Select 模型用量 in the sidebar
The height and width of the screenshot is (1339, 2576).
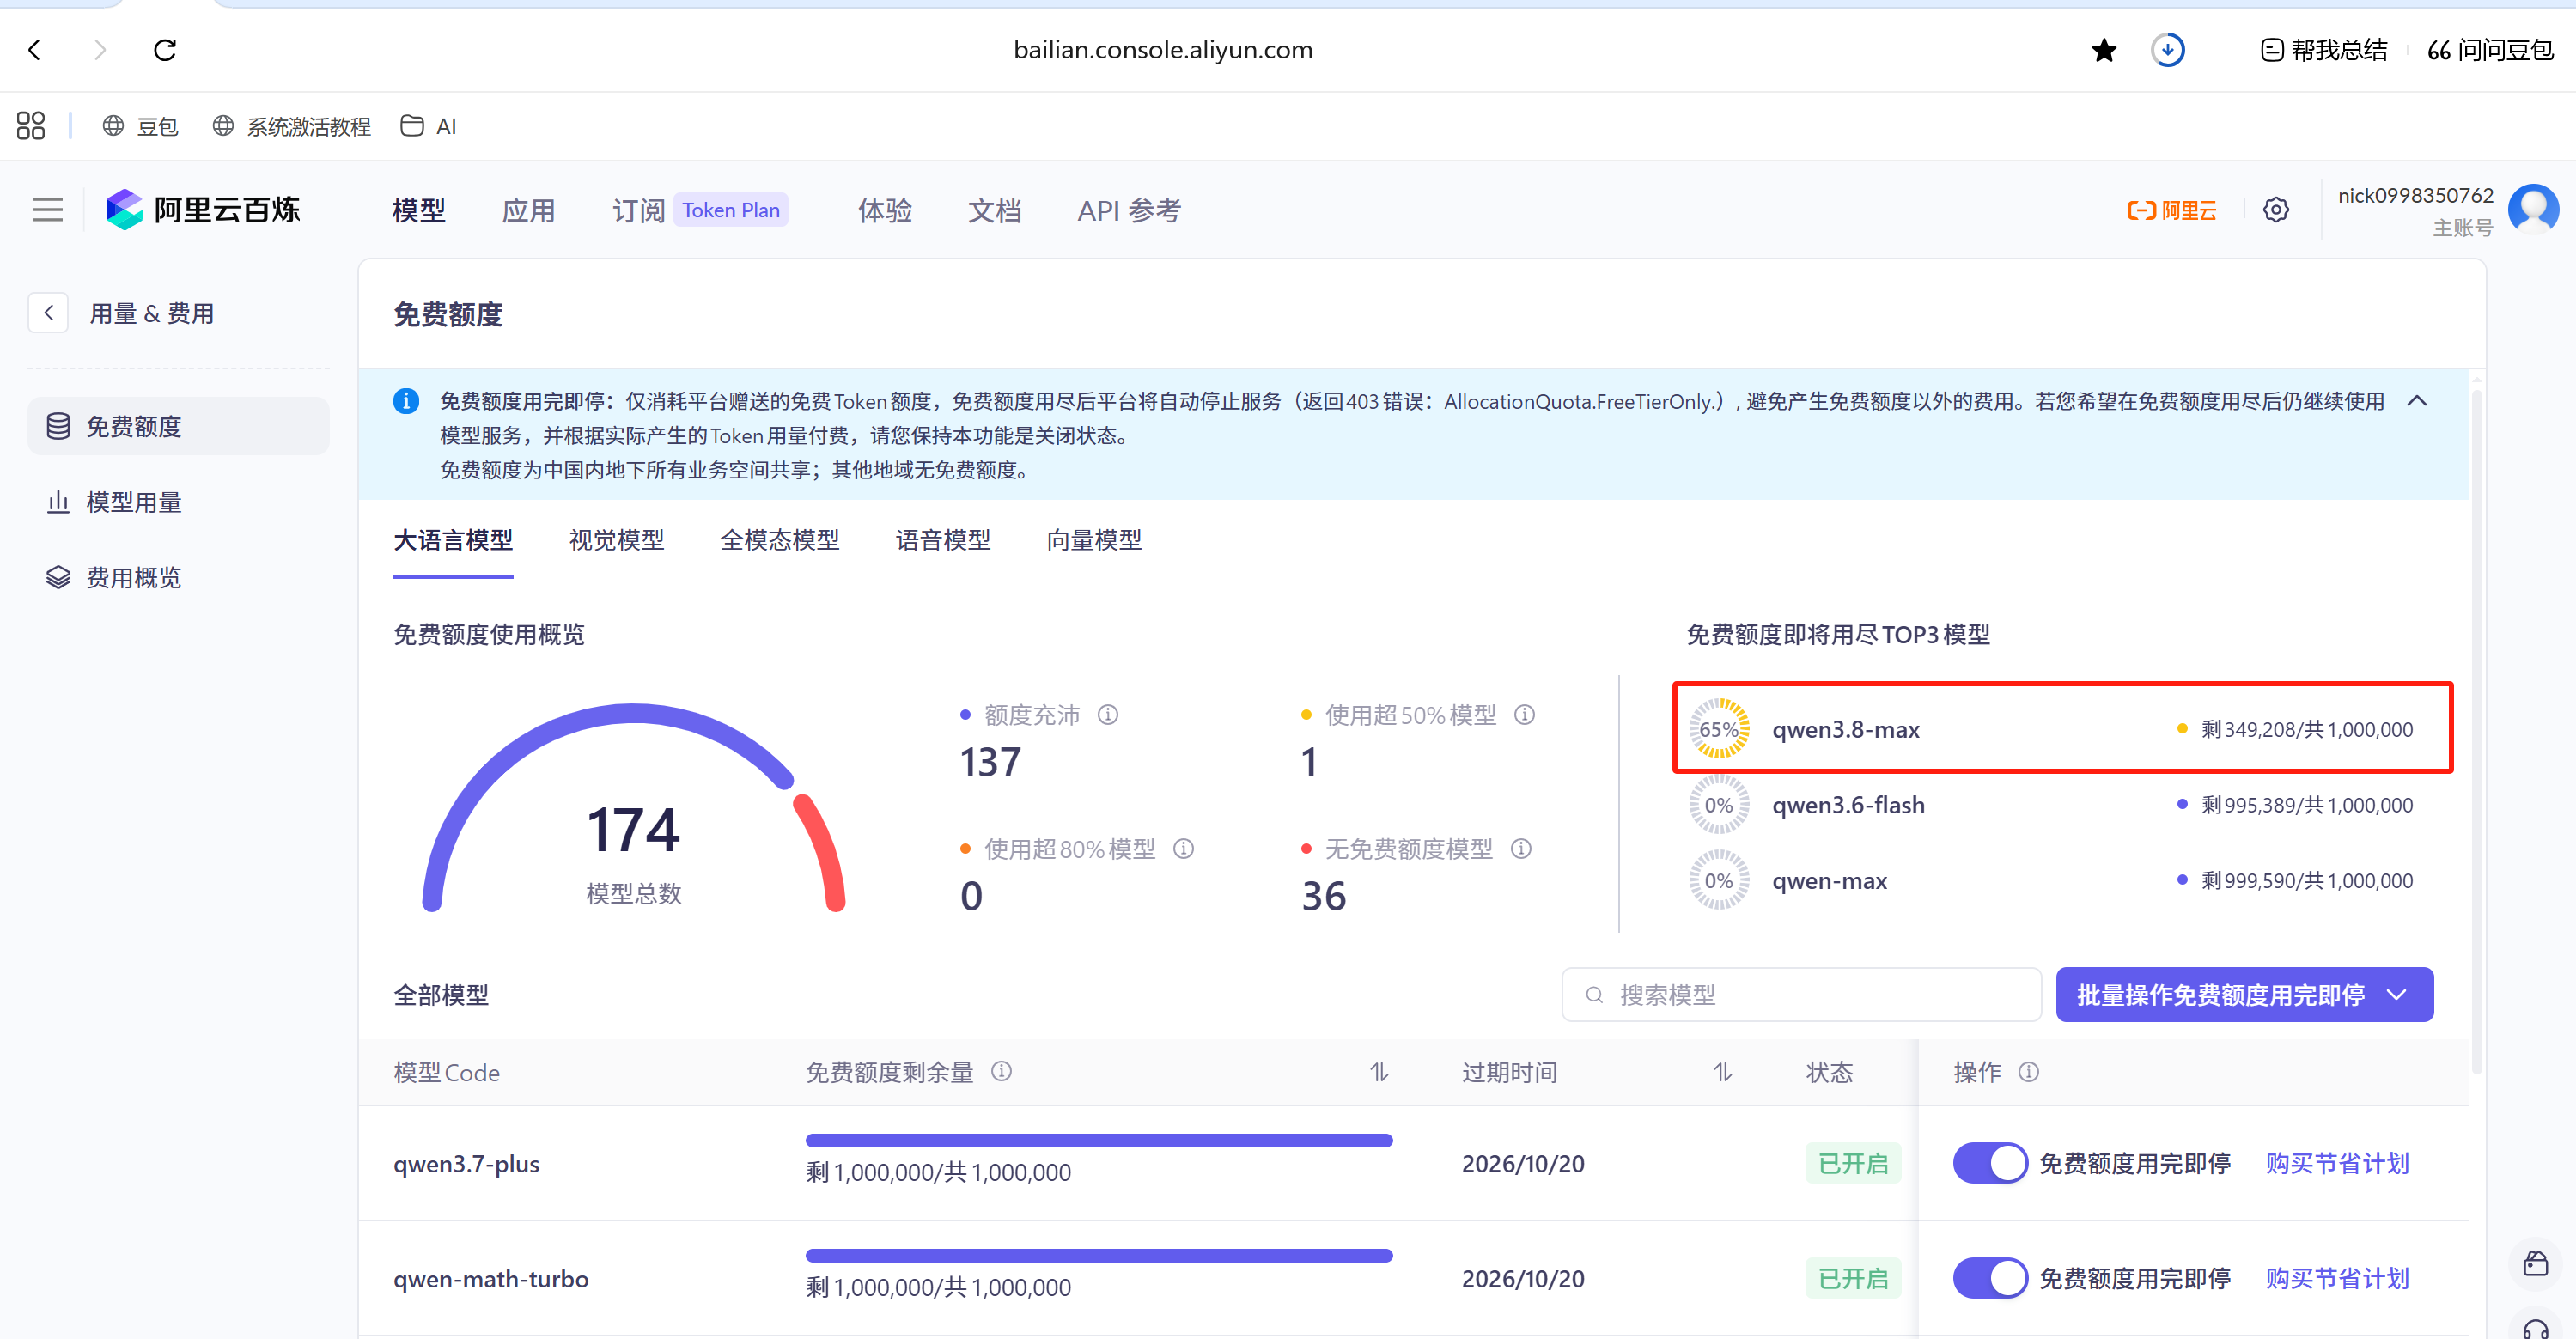178,502
